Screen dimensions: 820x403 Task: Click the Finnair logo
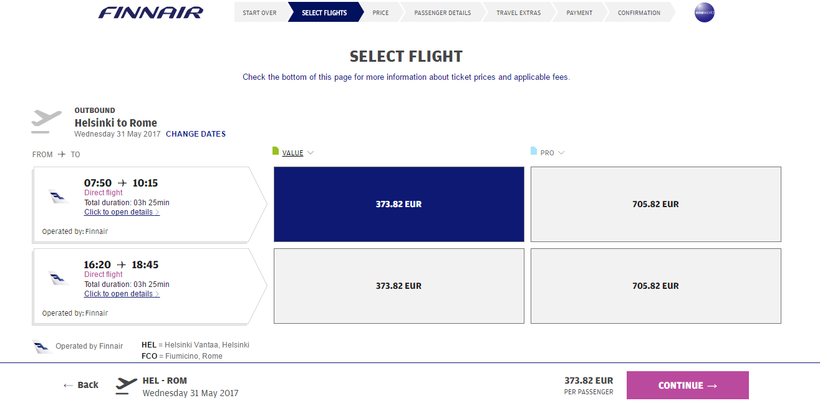click(150, 13)
